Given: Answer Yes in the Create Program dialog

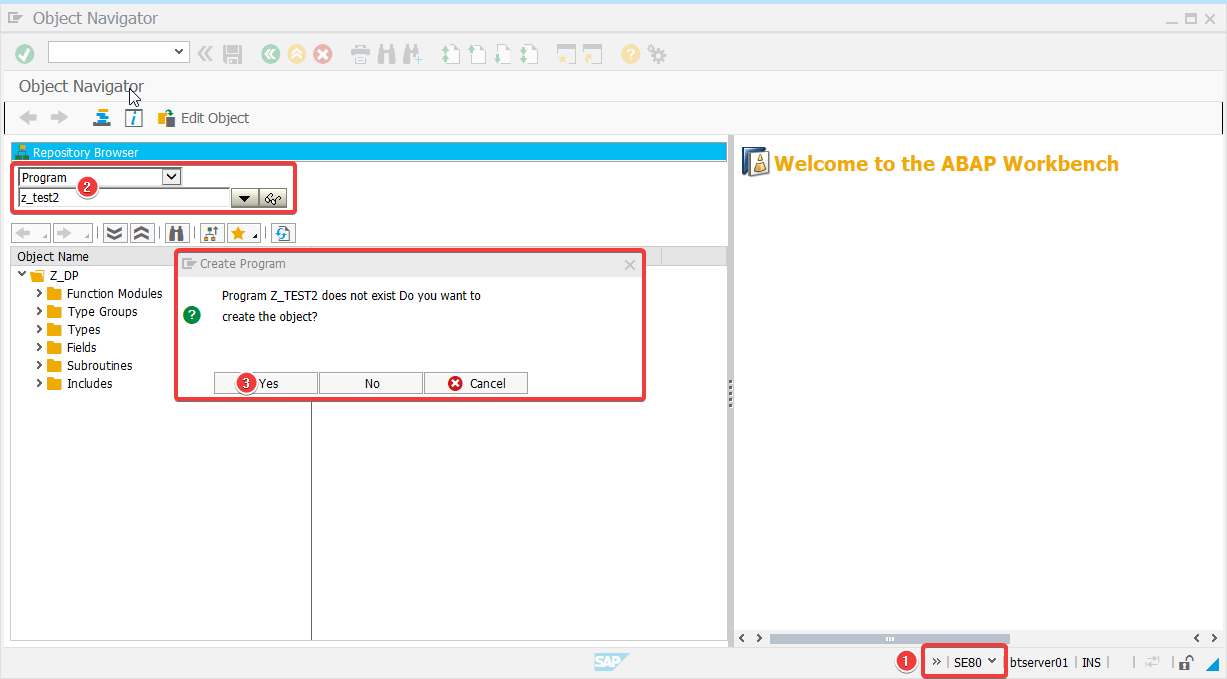Looking at the screenshot, I should [265, 382].
